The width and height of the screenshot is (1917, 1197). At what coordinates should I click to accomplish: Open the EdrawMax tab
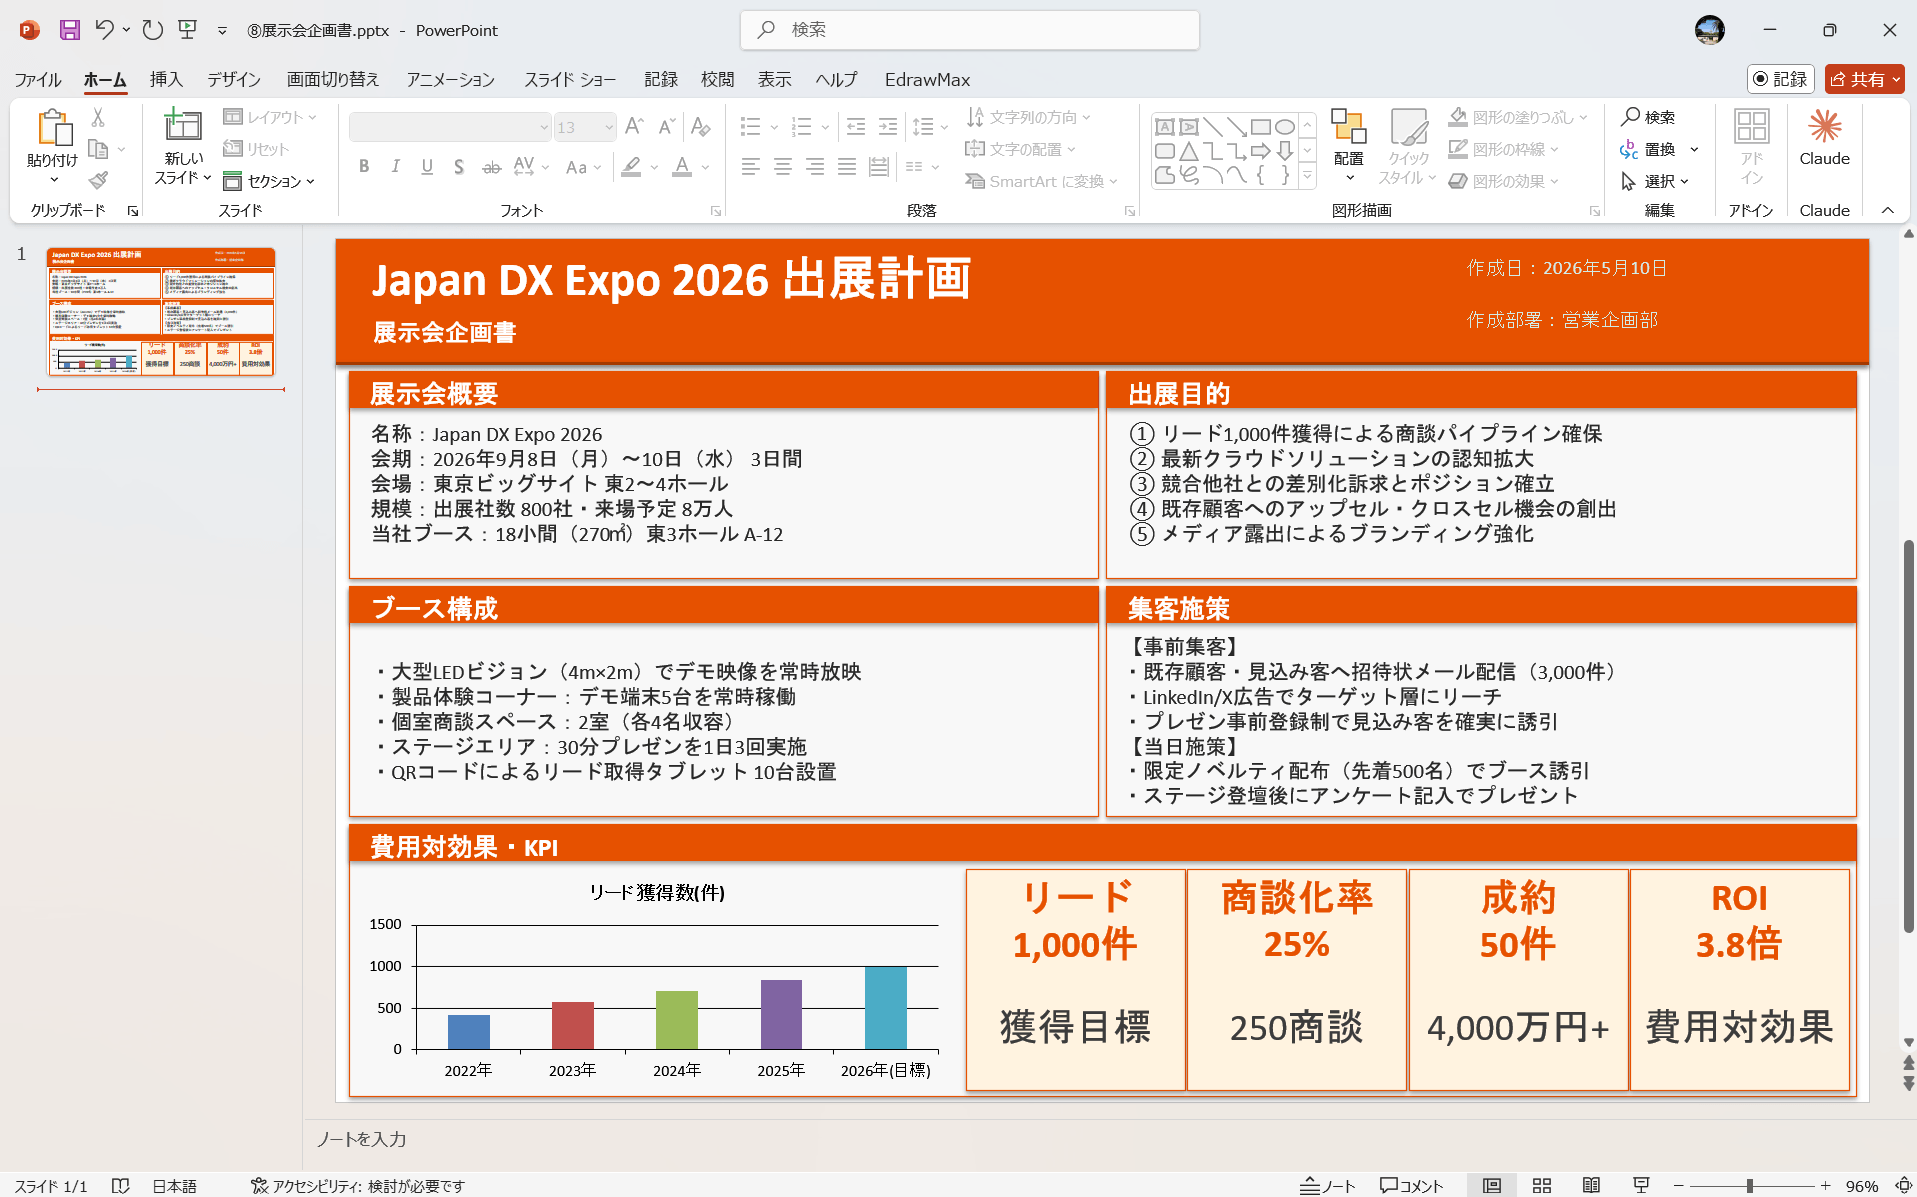927,79
